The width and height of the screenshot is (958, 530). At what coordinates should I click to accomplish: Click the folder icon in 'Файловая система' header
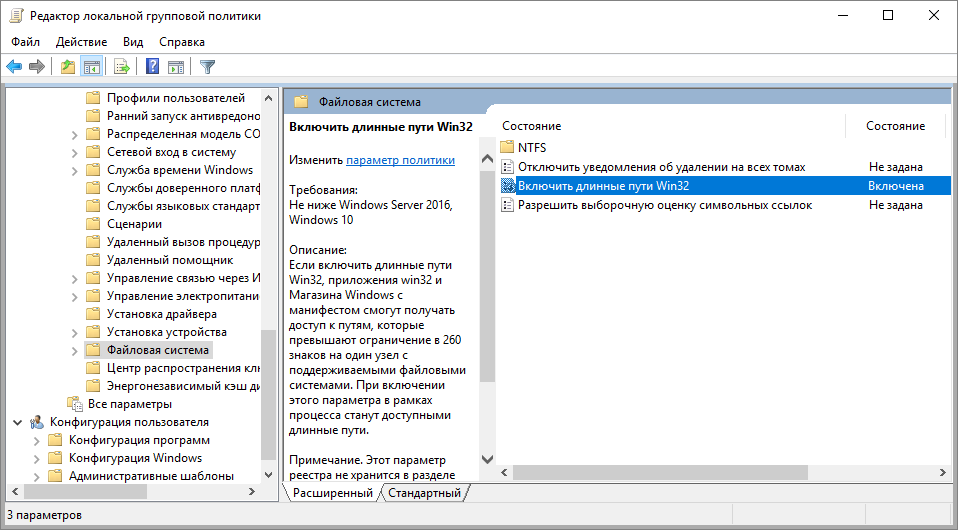(301, 101)
